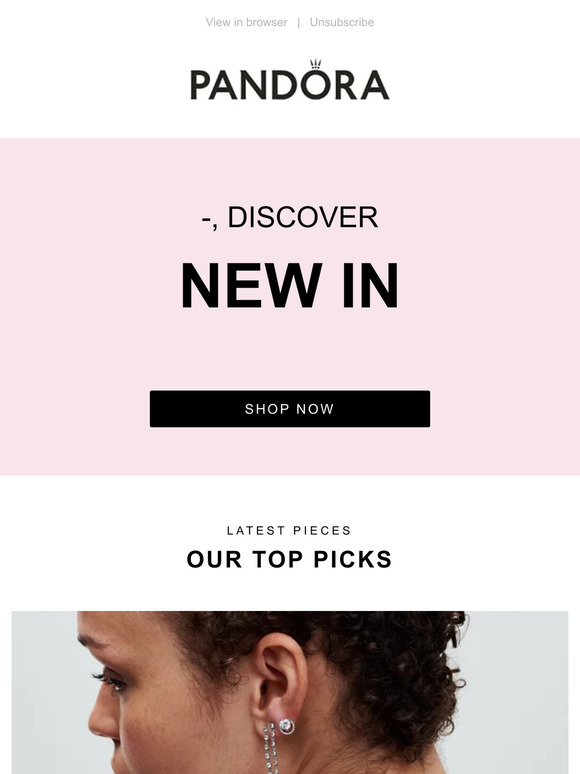
Task: Click the OUR TOP PICKS heading
Action: (290, 559)
